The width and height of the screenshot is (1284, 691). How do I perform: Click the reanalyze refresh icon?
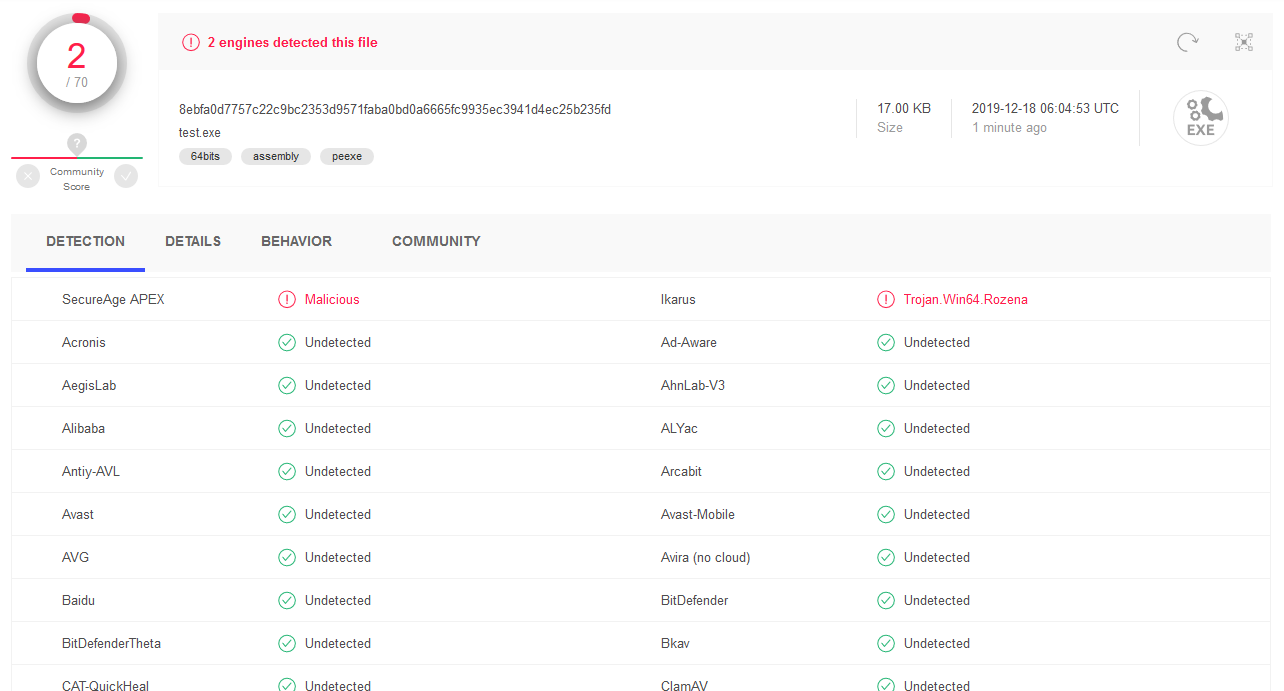tap(1187, 42)
